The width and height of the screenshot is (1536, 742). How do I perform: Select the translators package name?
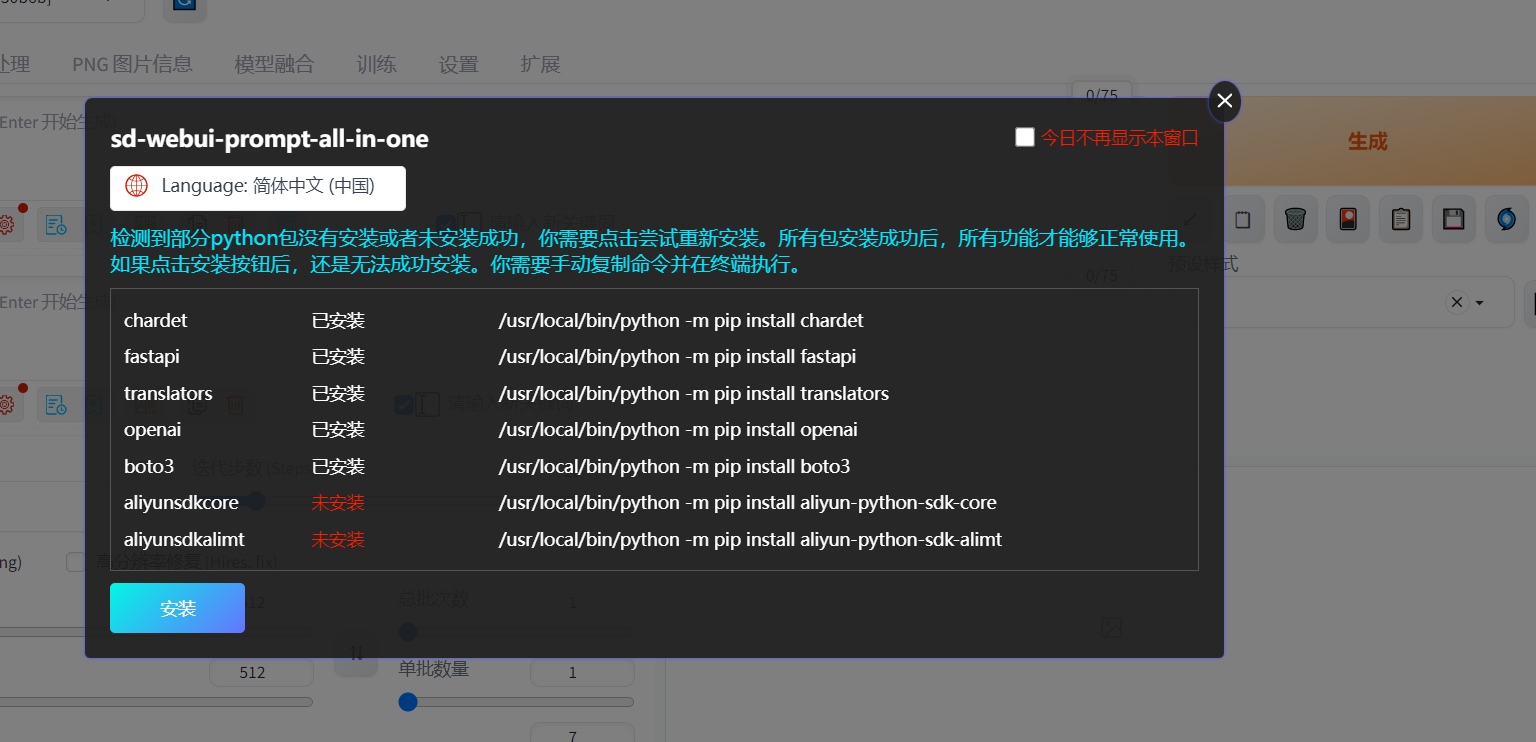tap(168, 393)
